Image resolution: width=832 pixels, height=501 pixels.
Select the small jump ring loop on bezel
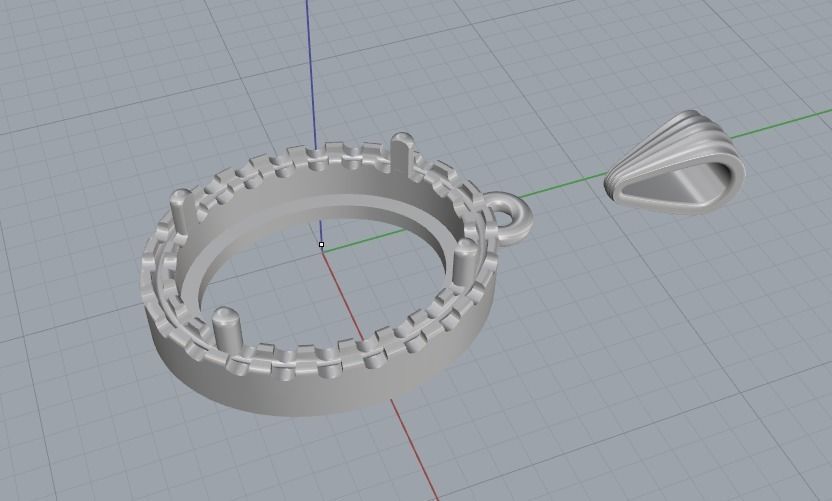coord(508,219)
